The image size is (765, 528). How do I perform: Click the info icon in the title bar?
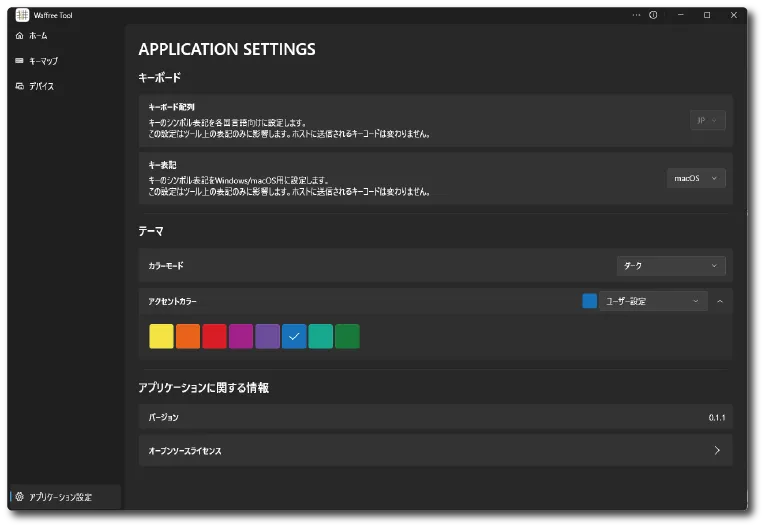click(653, 15)
